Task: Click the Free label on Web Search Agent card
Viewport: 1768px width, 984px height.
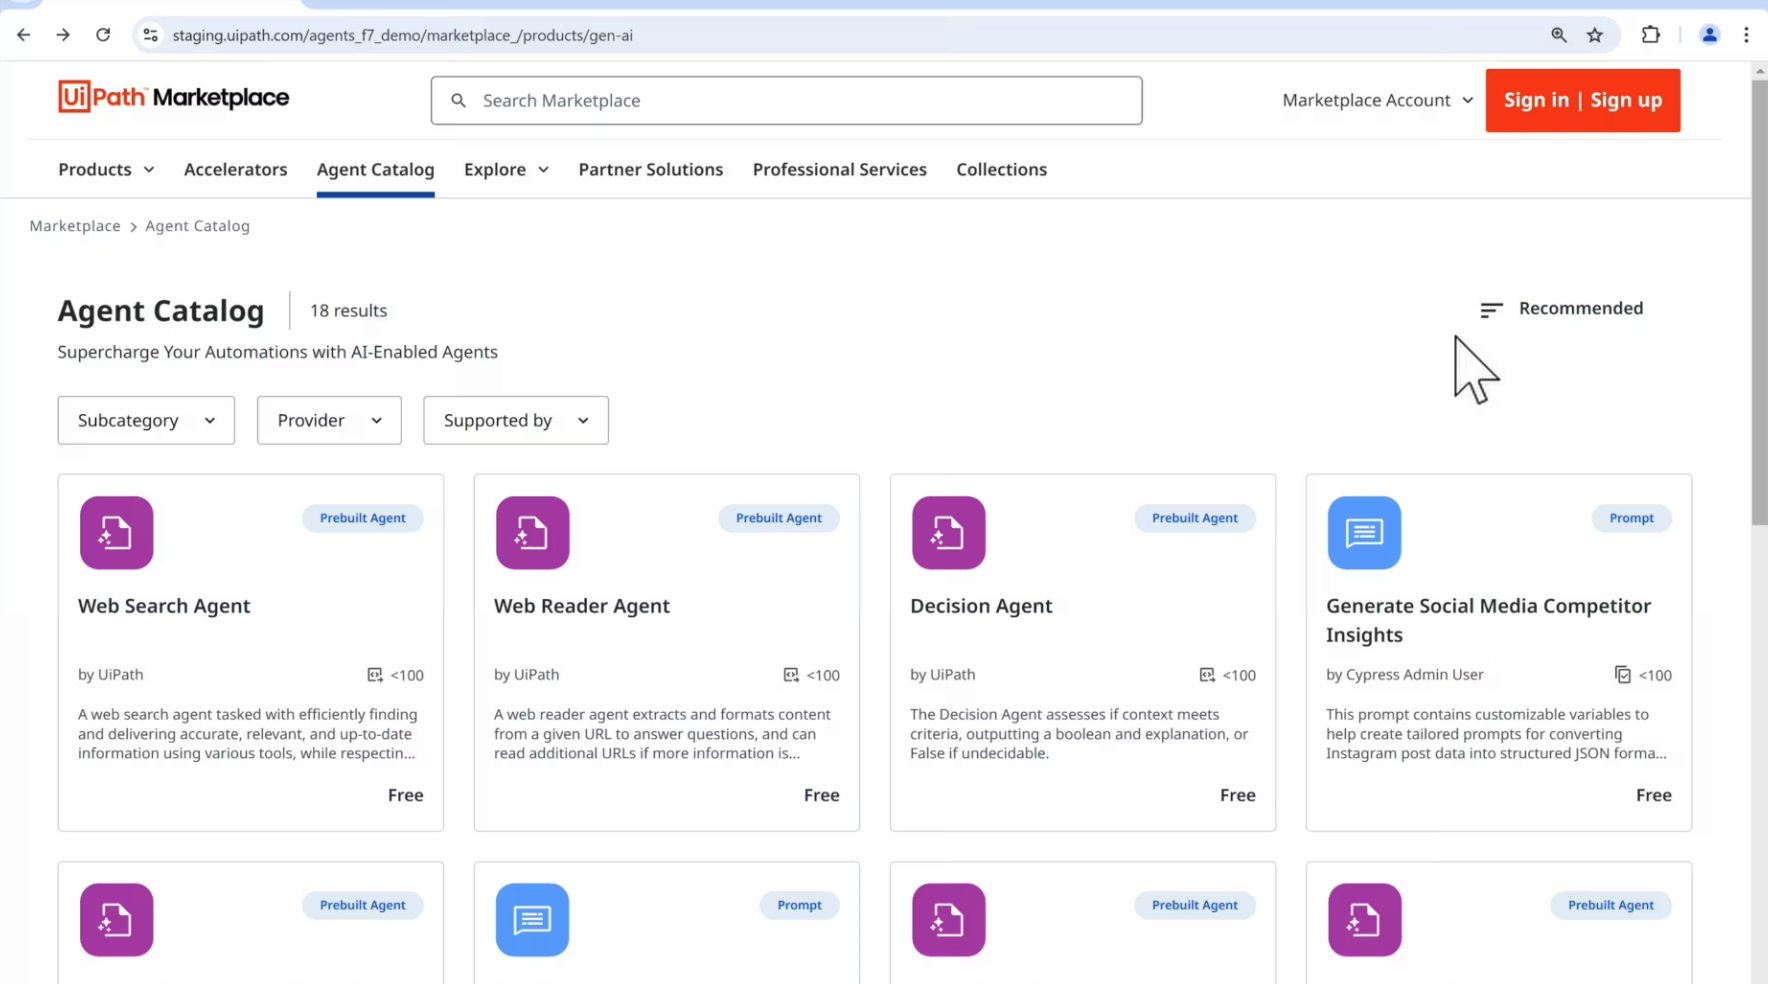Action: (x=405, y=795)
